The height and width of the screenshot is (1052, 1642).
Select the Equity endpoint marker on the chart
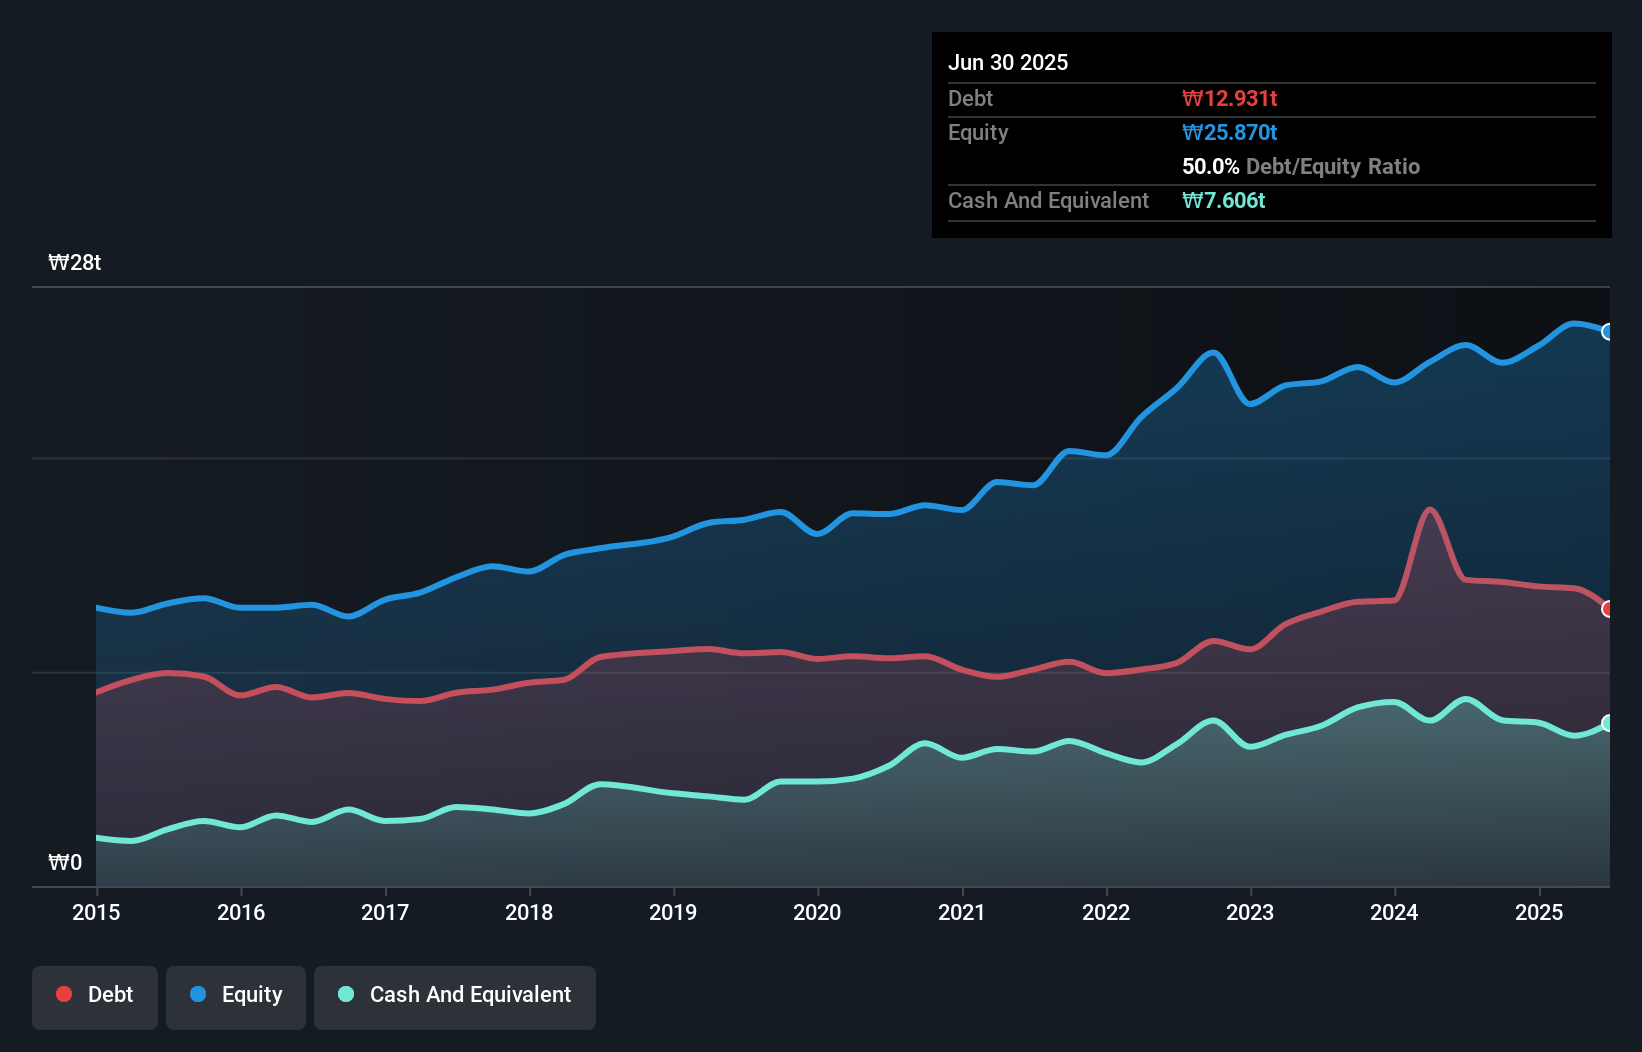(1607, 331)
